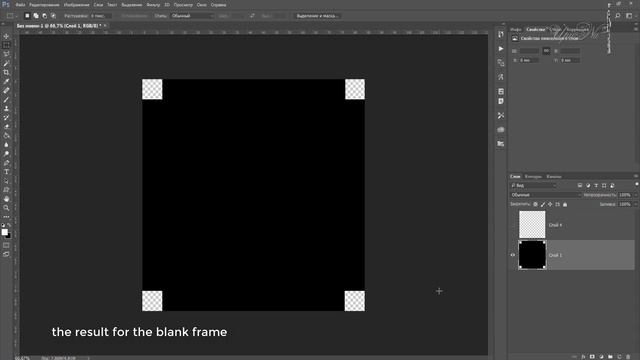Switch to the Контуры tab
Image resolution: width=640 pixels, height=360 pixels.
click(x=533, y=177)
